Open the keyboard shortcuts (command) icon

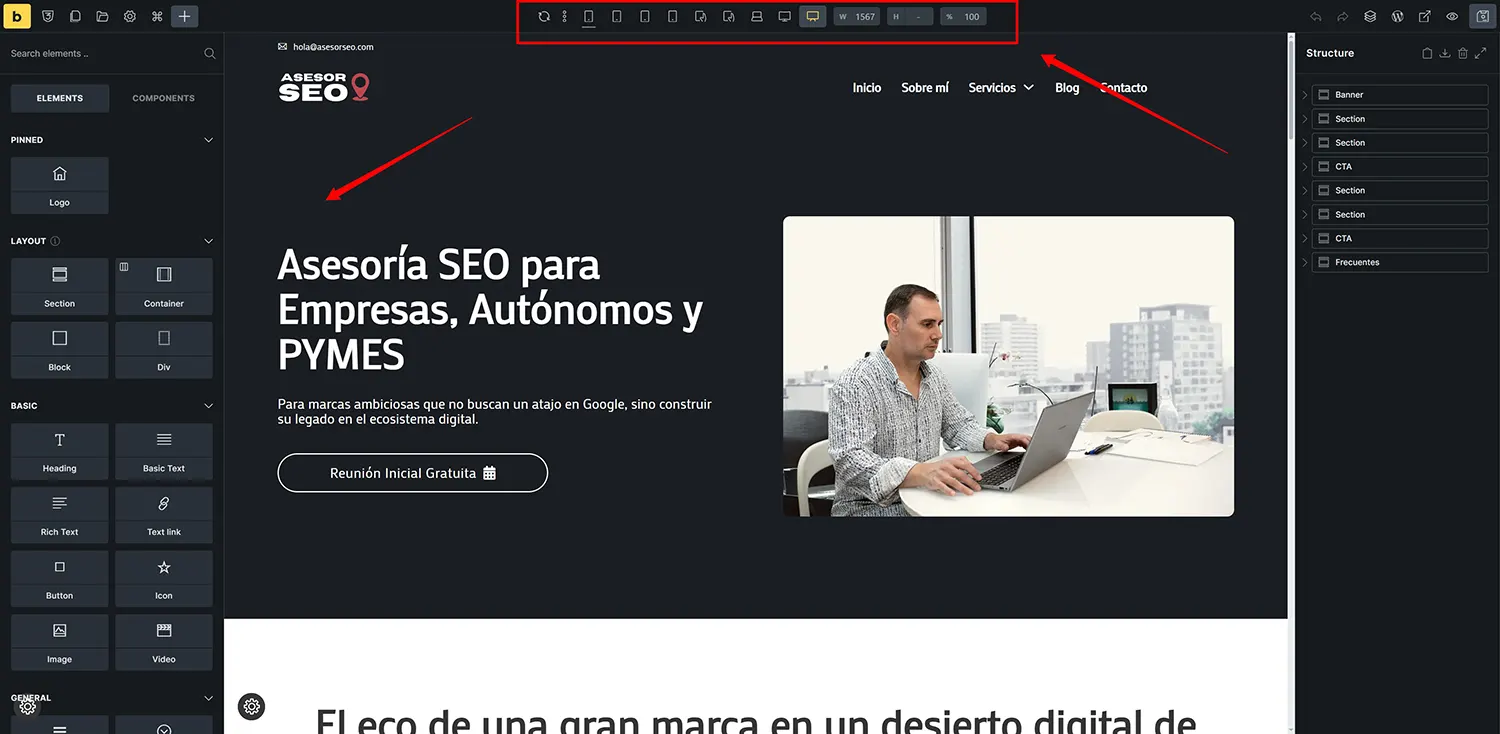click(156, 15)
